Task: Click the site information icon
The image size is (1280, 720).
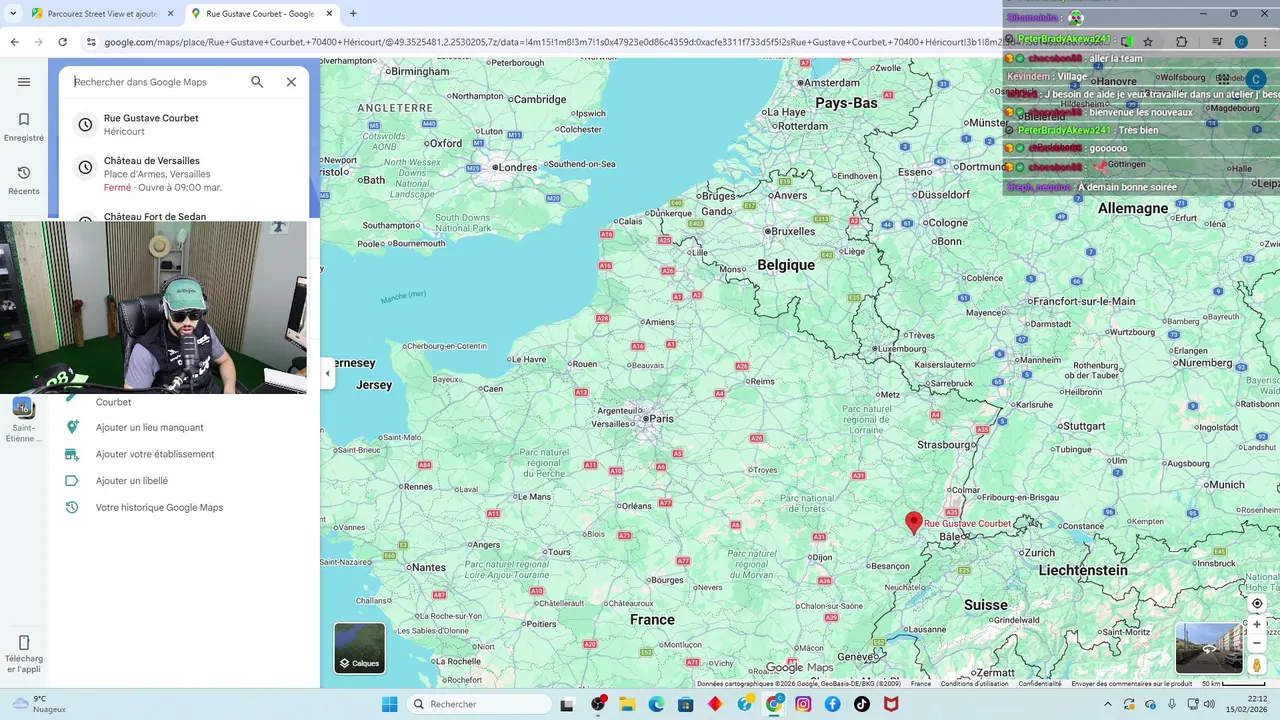Action: [x=91, y=42]
